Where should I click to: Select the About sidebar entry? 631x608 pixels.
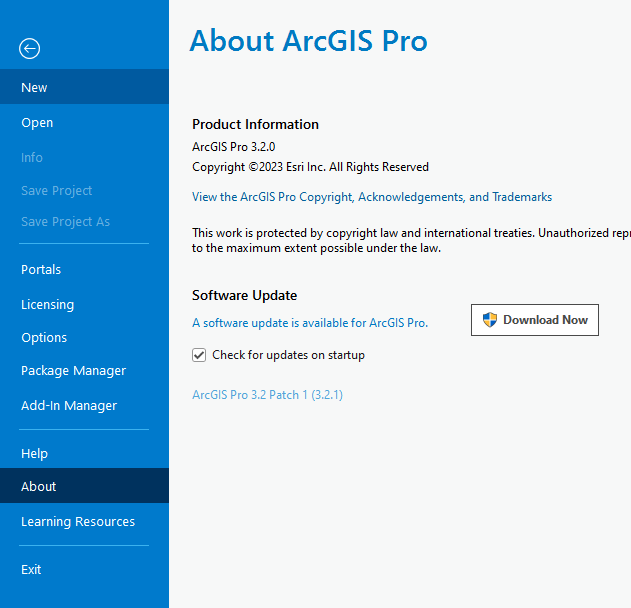(x=85, y=486)
